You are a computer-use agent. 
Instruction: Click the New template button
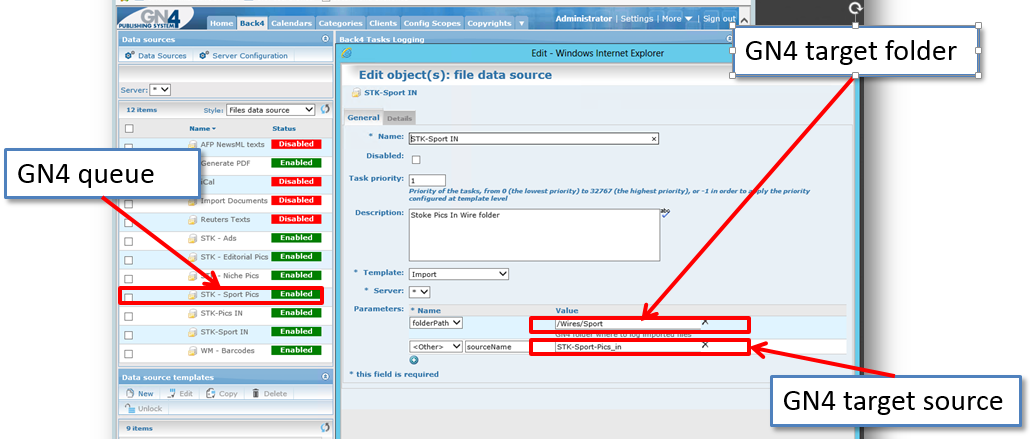click(139, 394)
